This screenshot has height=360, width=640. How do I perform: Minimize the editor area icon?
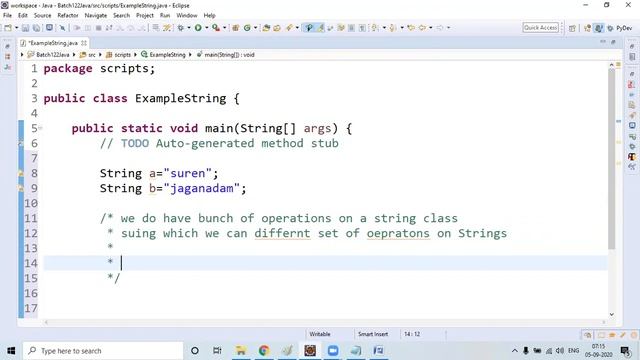(x=603, y=42)
